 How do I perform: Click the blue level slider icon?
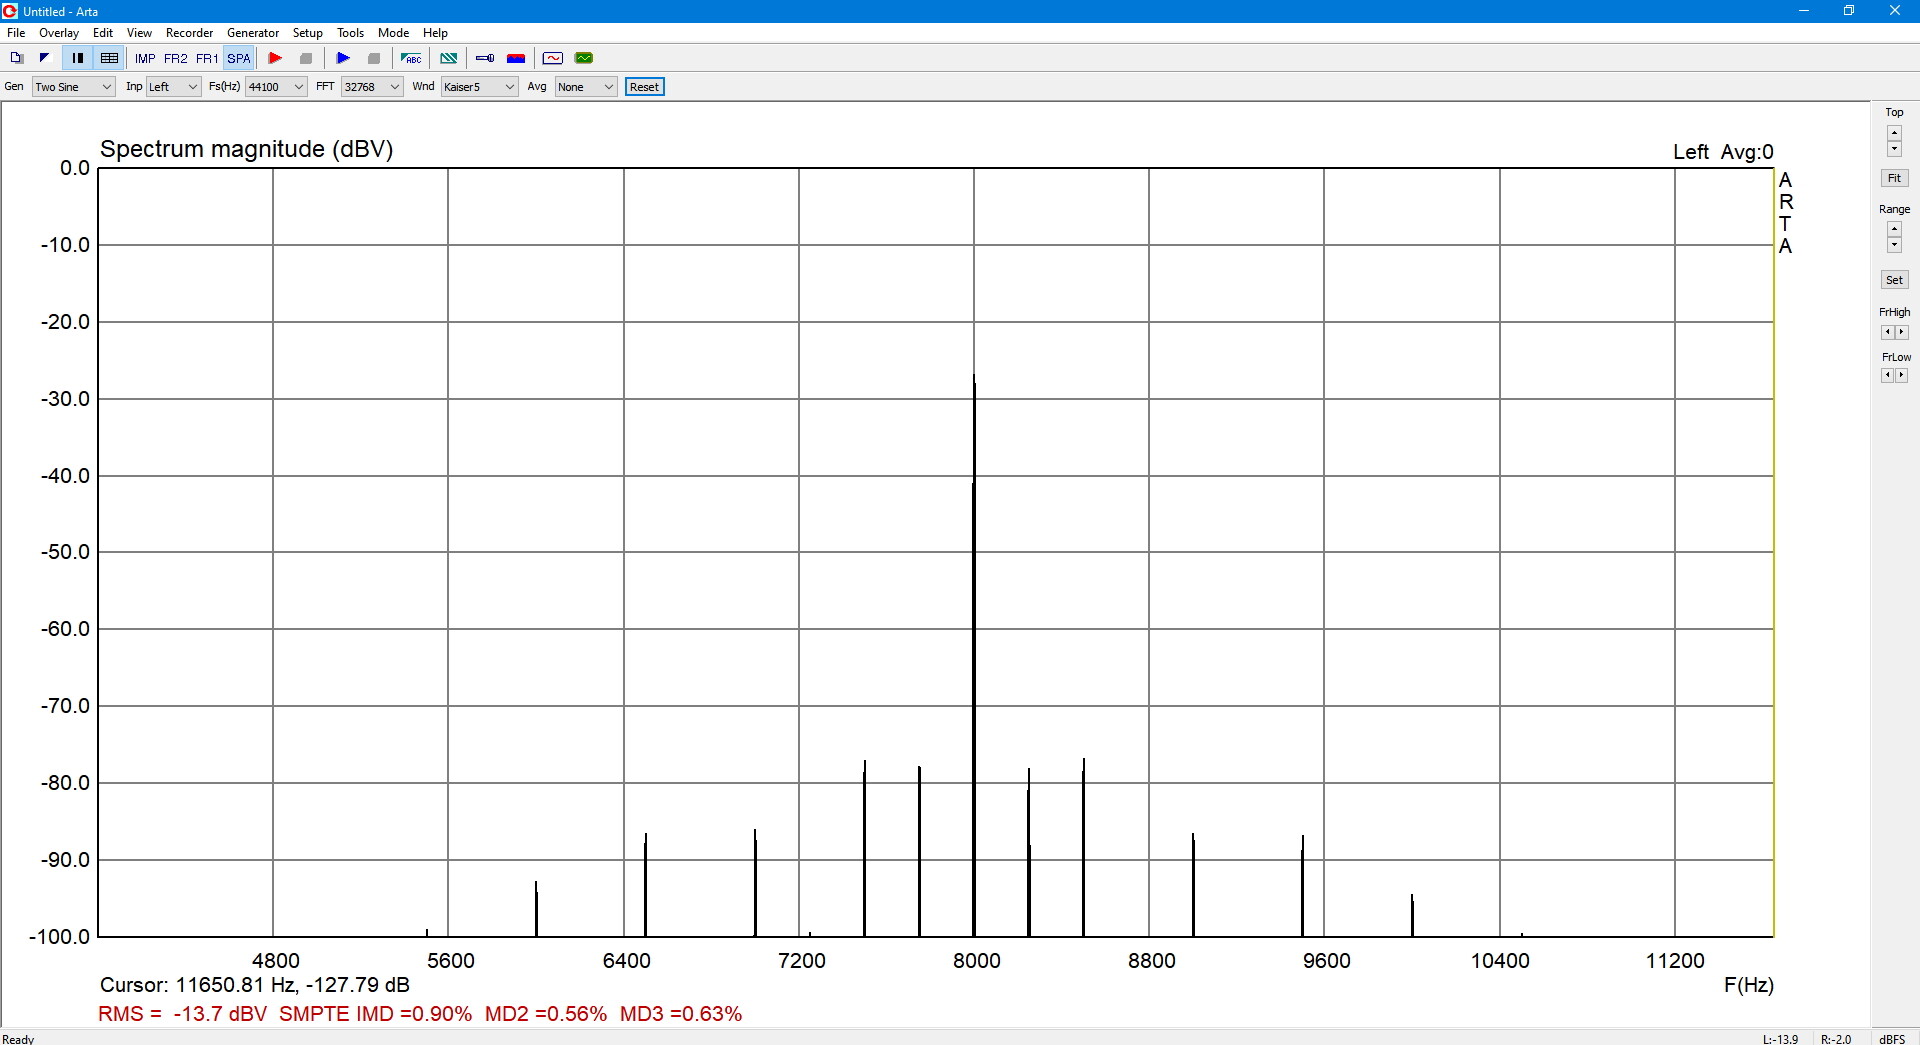tap(485, 58)
